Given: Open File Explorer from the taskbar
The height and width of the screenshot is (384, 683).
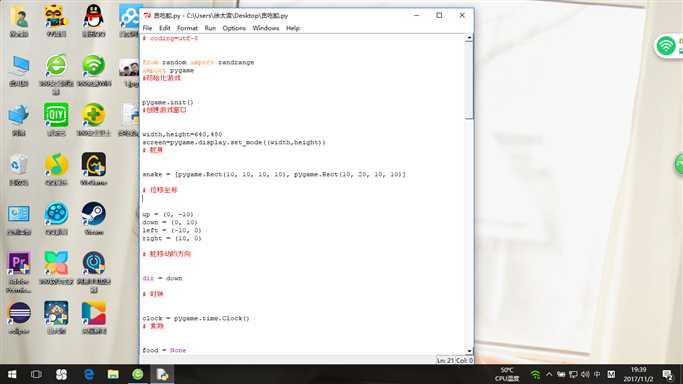Looking at the screenshot, I should point(113,374).
